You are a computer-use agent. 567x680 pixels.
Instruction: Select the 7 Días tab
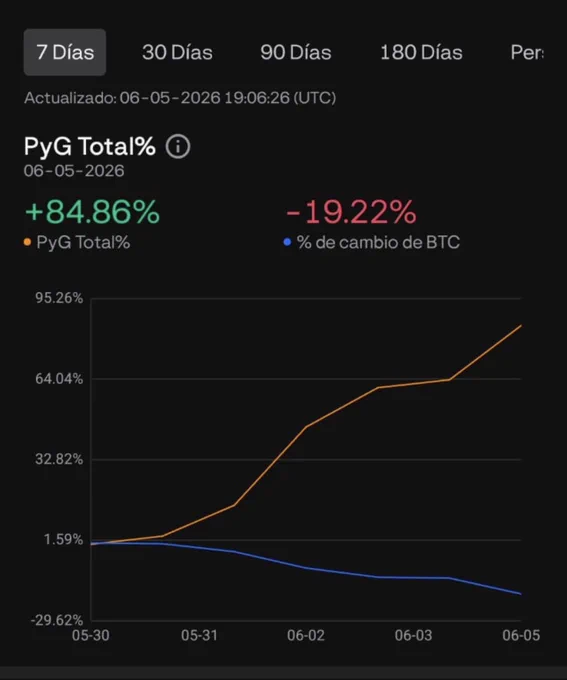65,52
